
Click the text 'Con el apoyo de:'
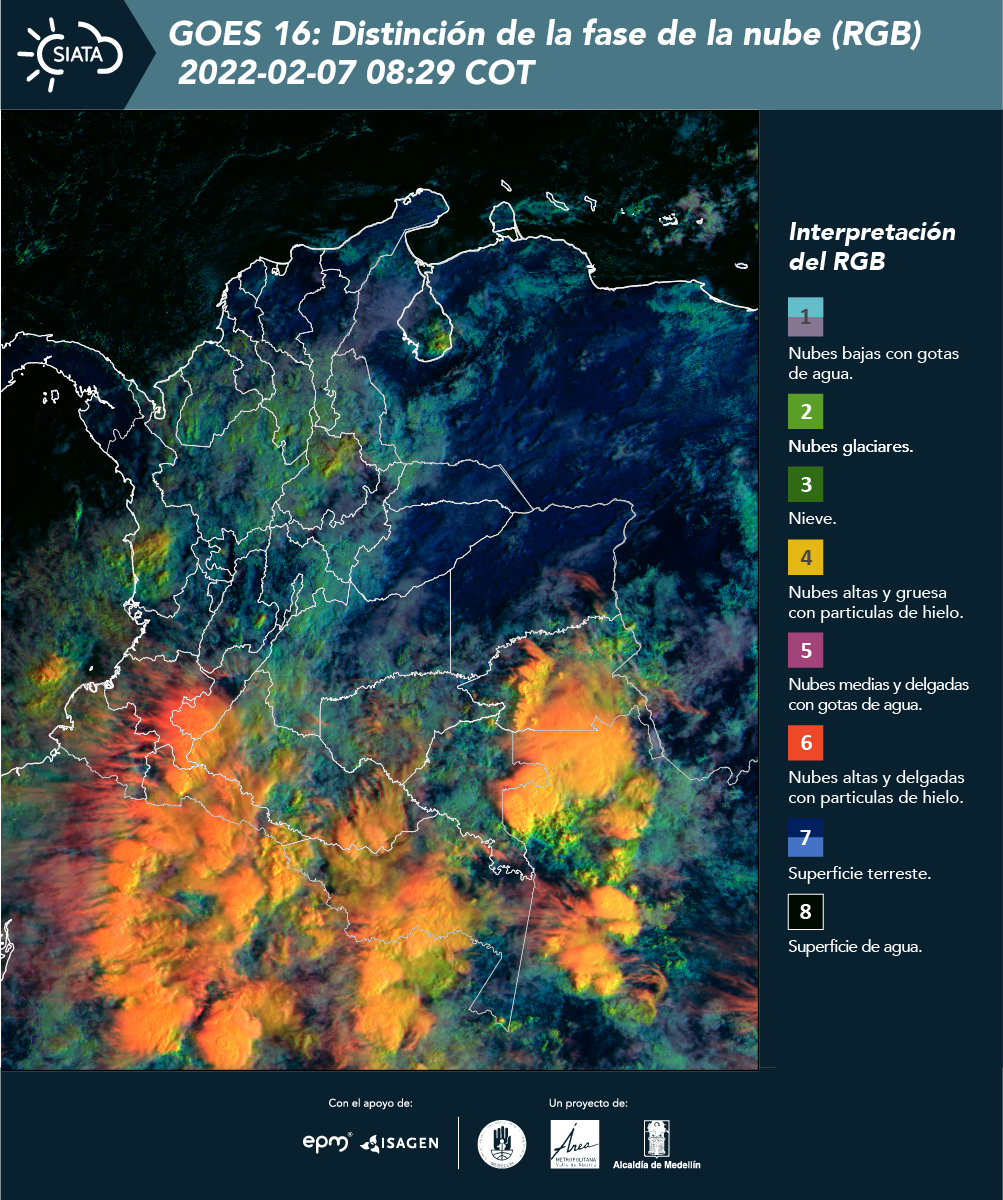[370, 1103]
